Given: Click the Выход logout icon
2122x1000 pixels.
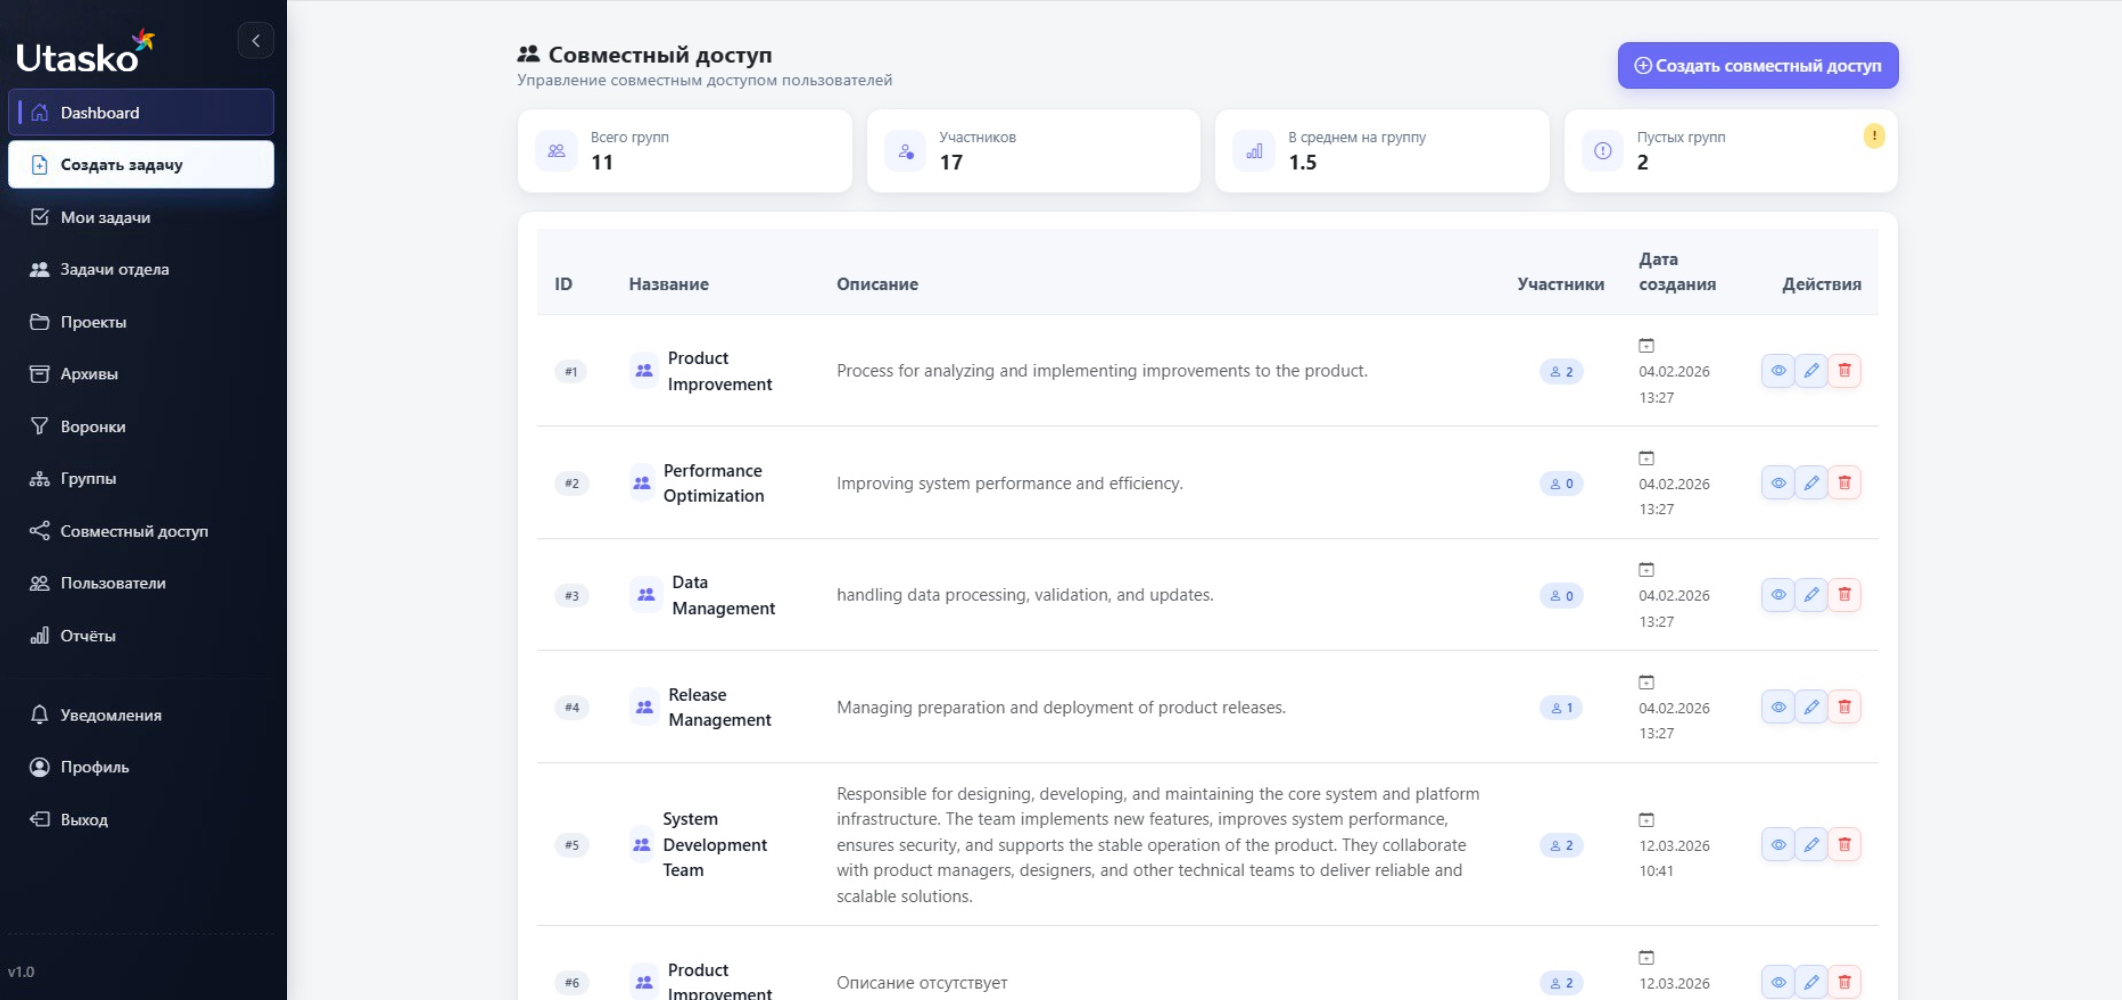Looking at the screenshot, I should 39,818.
